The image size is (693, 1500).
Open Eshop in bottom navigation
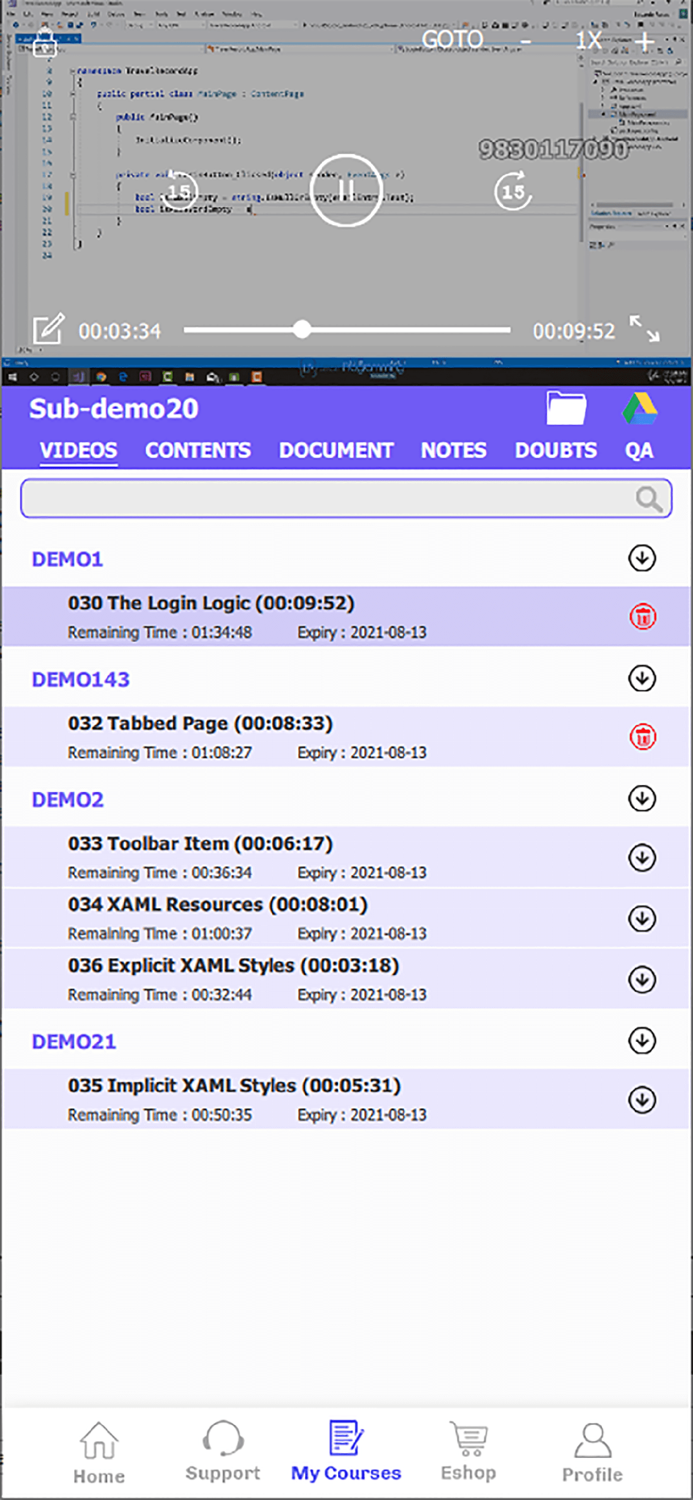click(468, 1452)
